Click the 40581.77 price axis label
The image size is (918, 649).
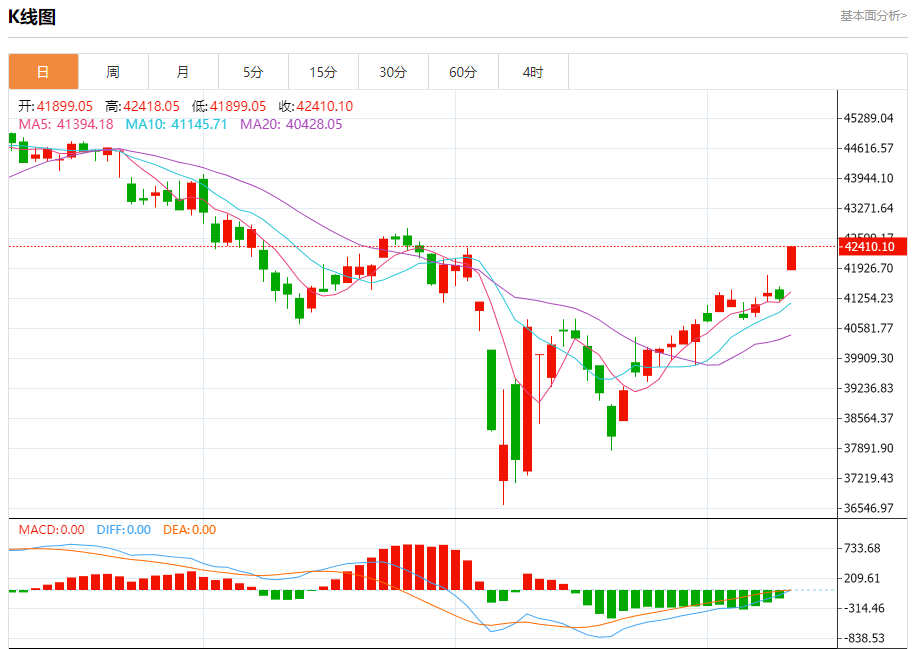click(x=869, y=328)
